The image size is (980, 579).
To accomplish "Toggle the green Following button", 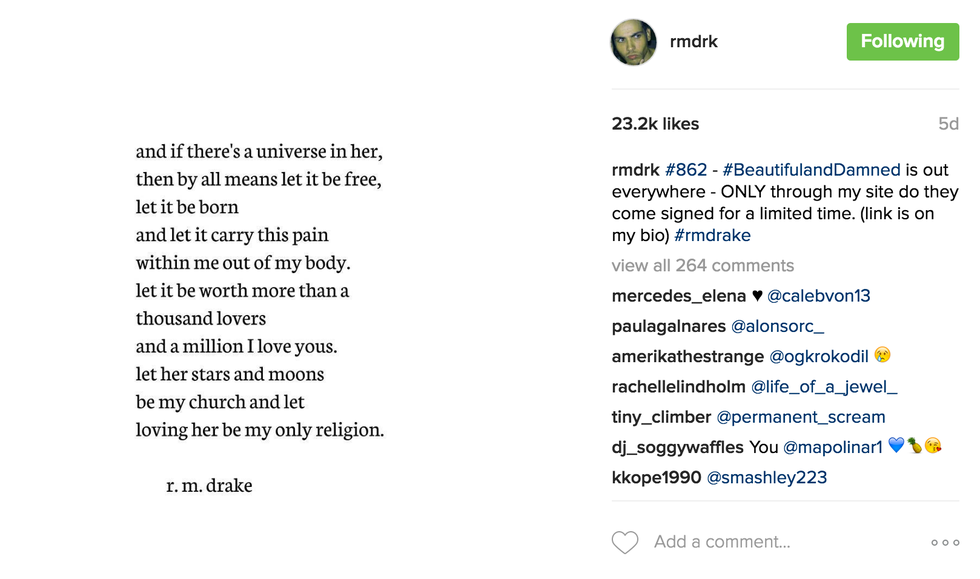I will [902, 41].
